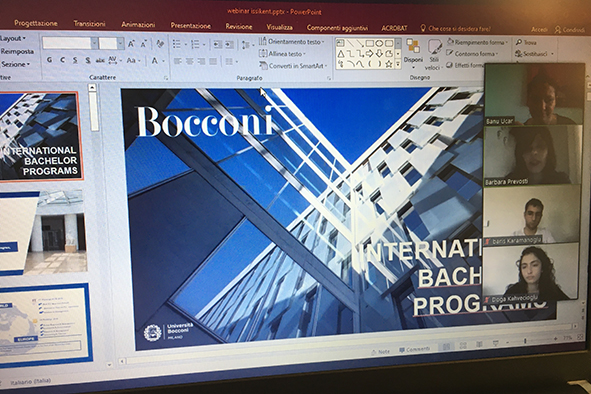Open the font name dropdown
Screen dimensions: 591x394
pyautogui.click(x=94, y=44)
